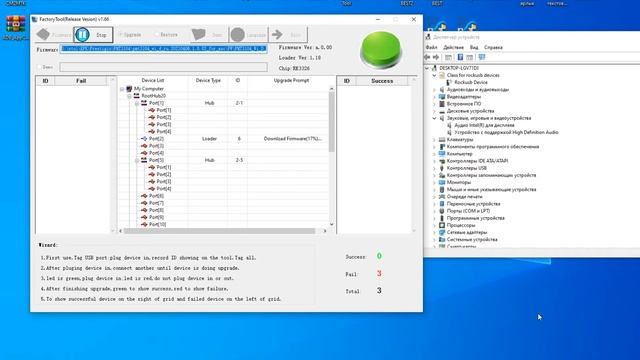Select the Port[8] row
The width and height of the screenshot is (640, 360).
[x=224, y=210]
